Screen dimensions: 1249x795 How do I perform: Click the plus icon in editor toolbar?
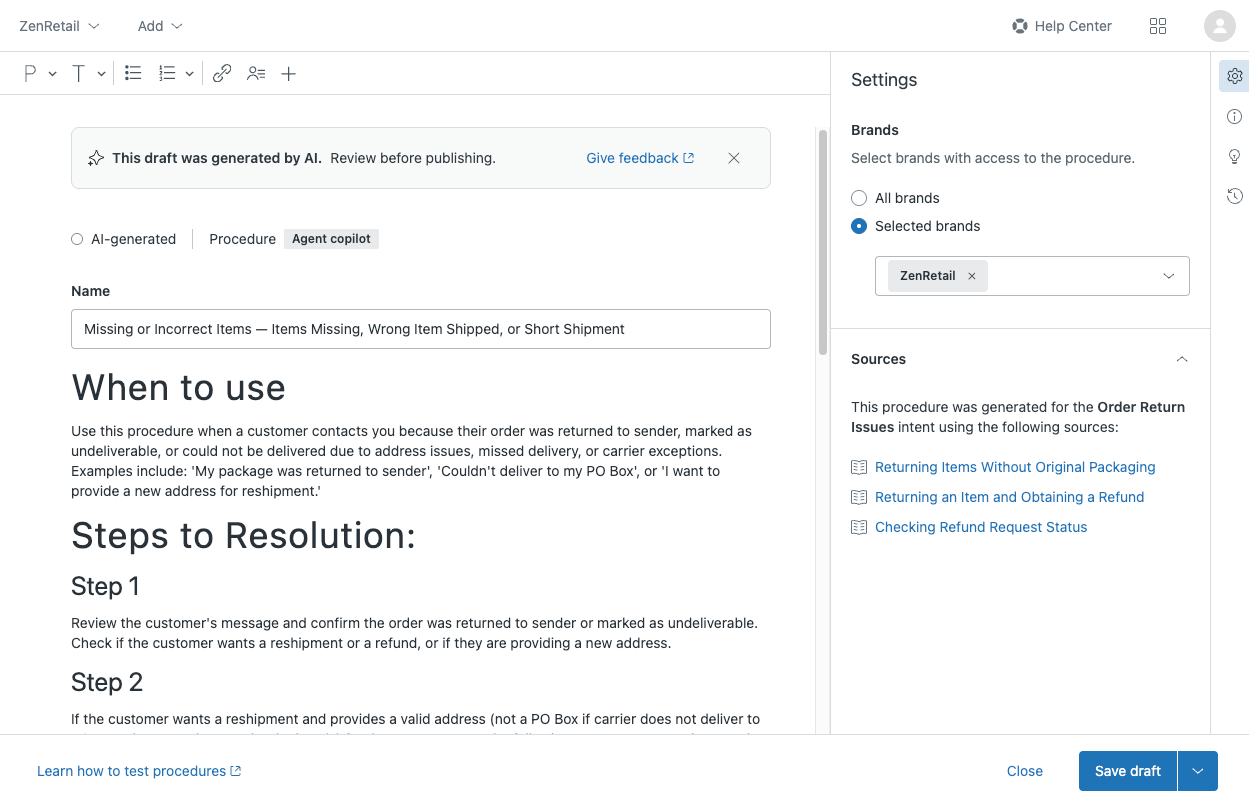coord(288,73)
